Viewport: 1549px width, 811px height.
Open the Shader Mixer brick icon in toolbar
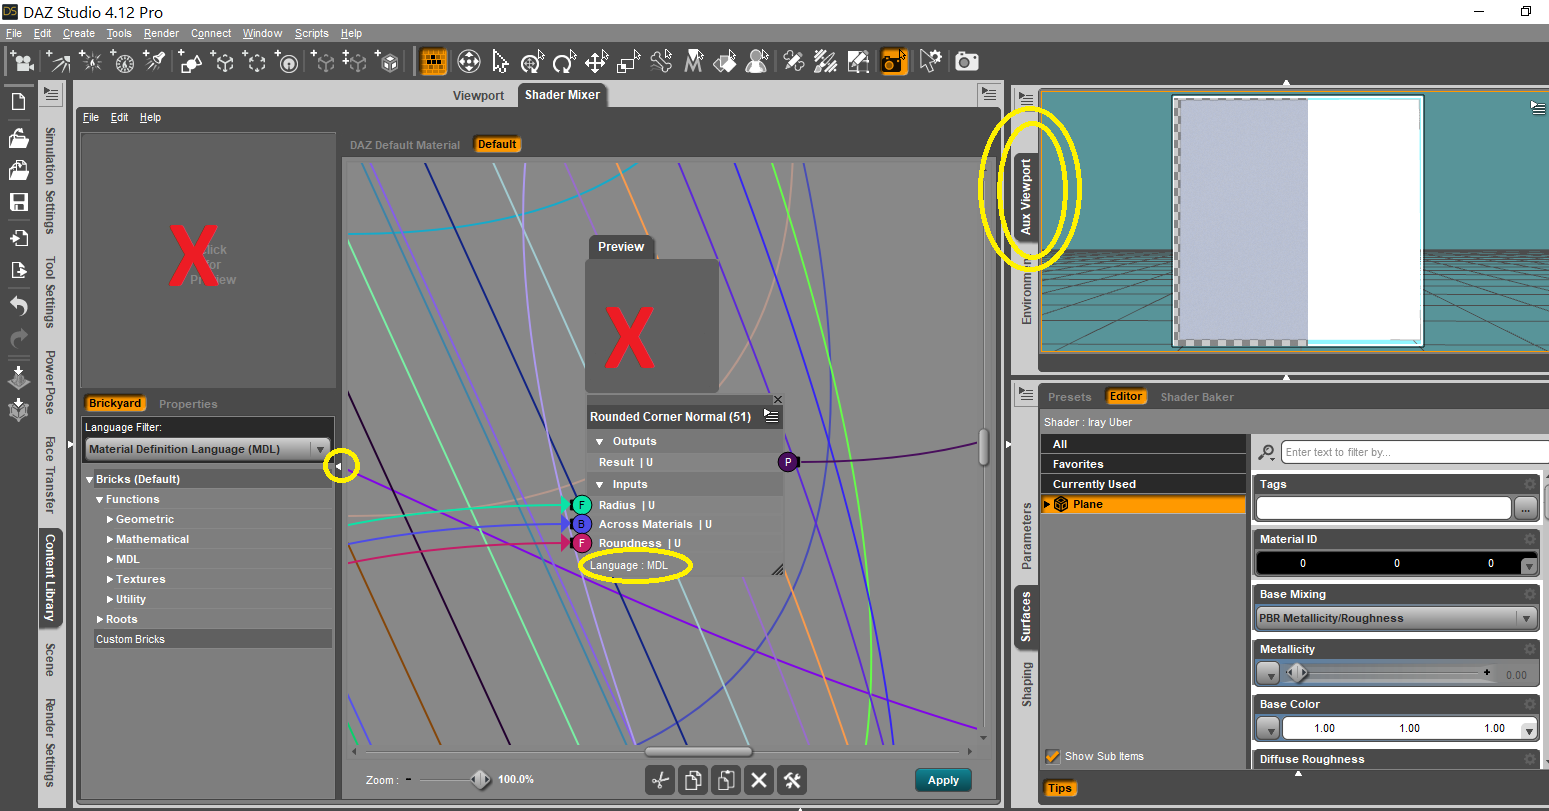tap(433, 62)
